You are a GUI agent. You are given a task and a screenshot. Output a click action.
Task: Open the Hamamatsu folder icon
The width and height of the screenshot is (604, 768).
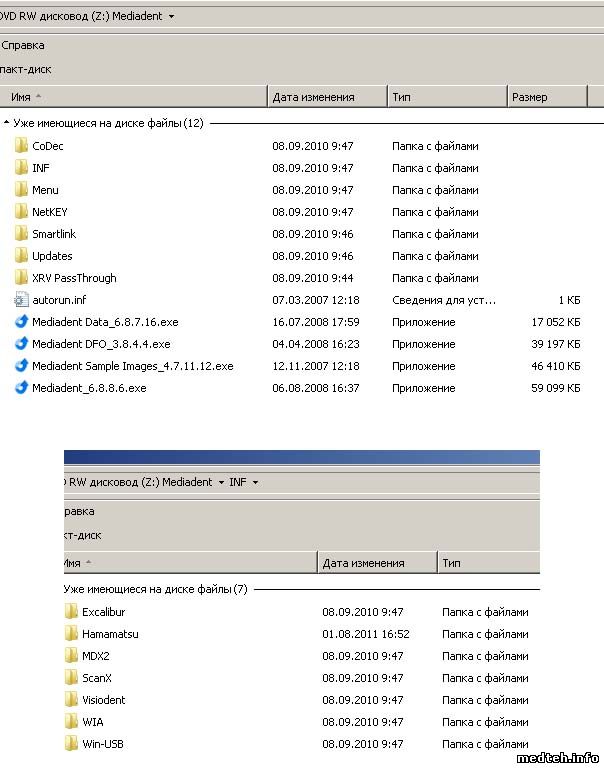point(71,634)
